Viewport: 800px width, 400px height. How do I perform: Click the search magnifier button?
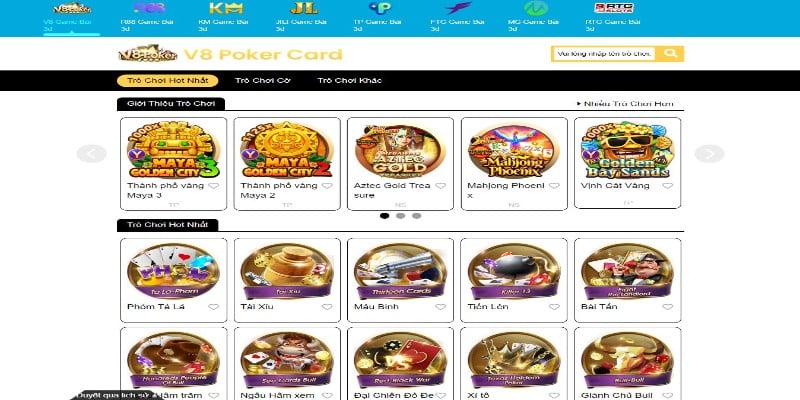(669, 54)
